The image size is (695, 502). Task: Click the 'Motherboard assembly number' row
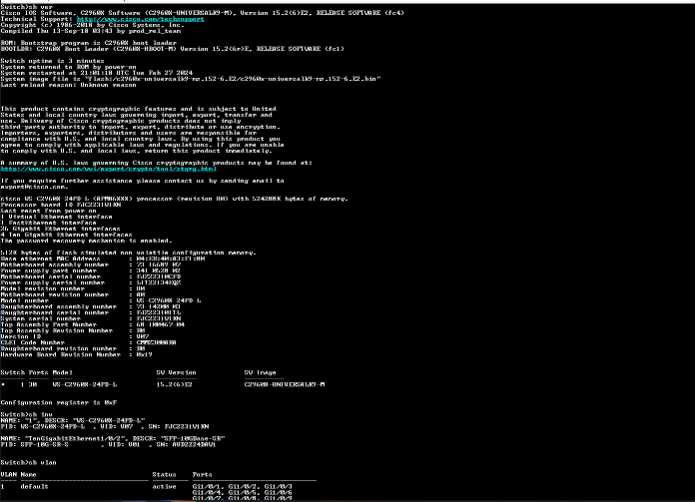point(91,265)
